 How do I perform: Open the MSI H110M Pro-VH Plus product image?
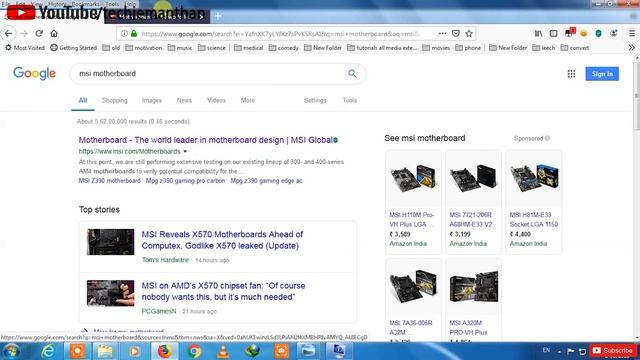tap(413, 178)
